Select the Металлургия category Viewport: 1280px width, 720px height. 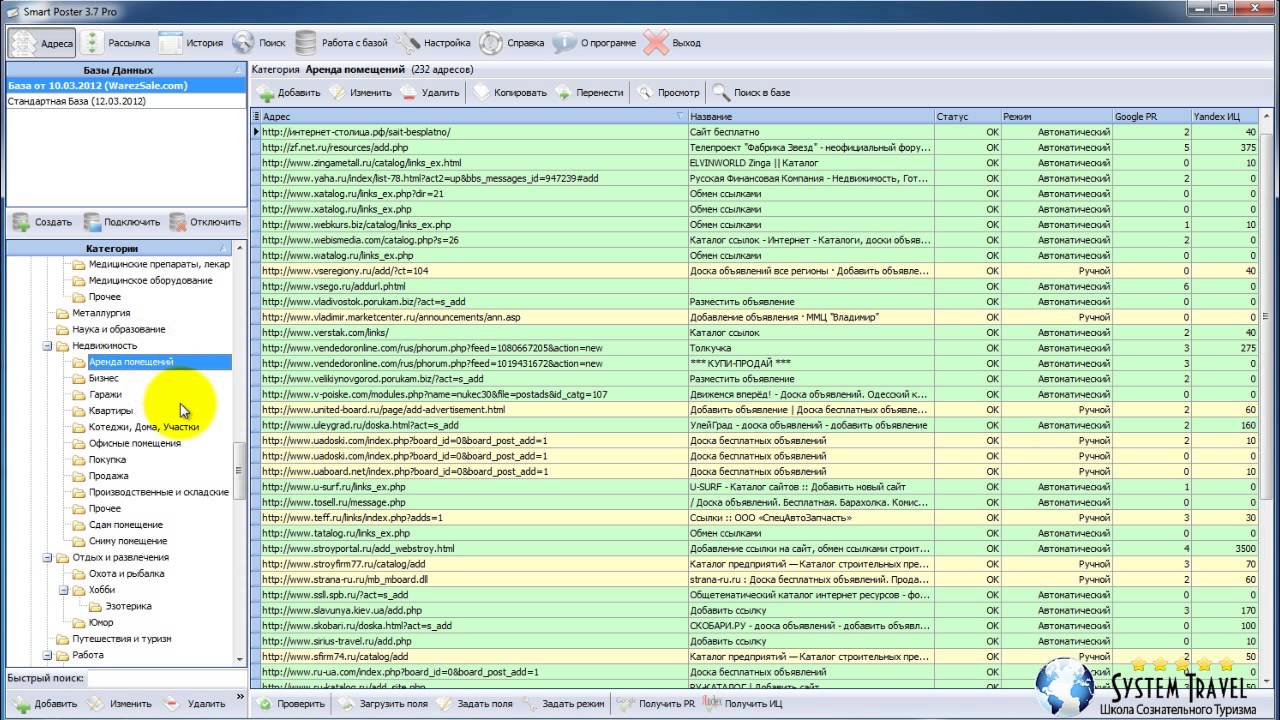[x=101, y=313]
